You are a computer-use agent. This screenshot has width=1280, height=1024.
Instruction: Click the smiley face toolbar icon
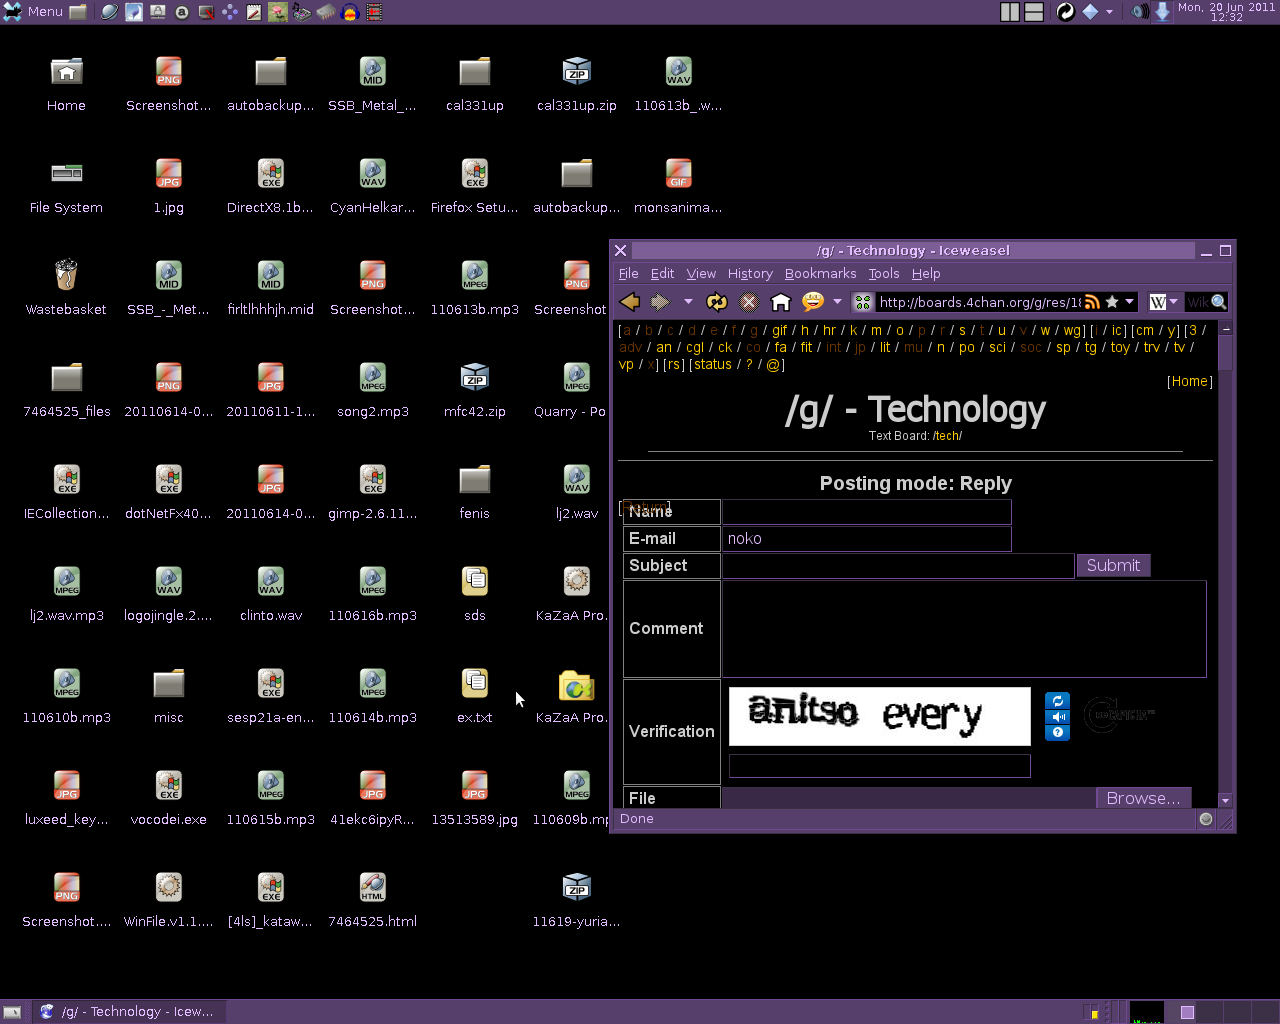pos(813,302)
